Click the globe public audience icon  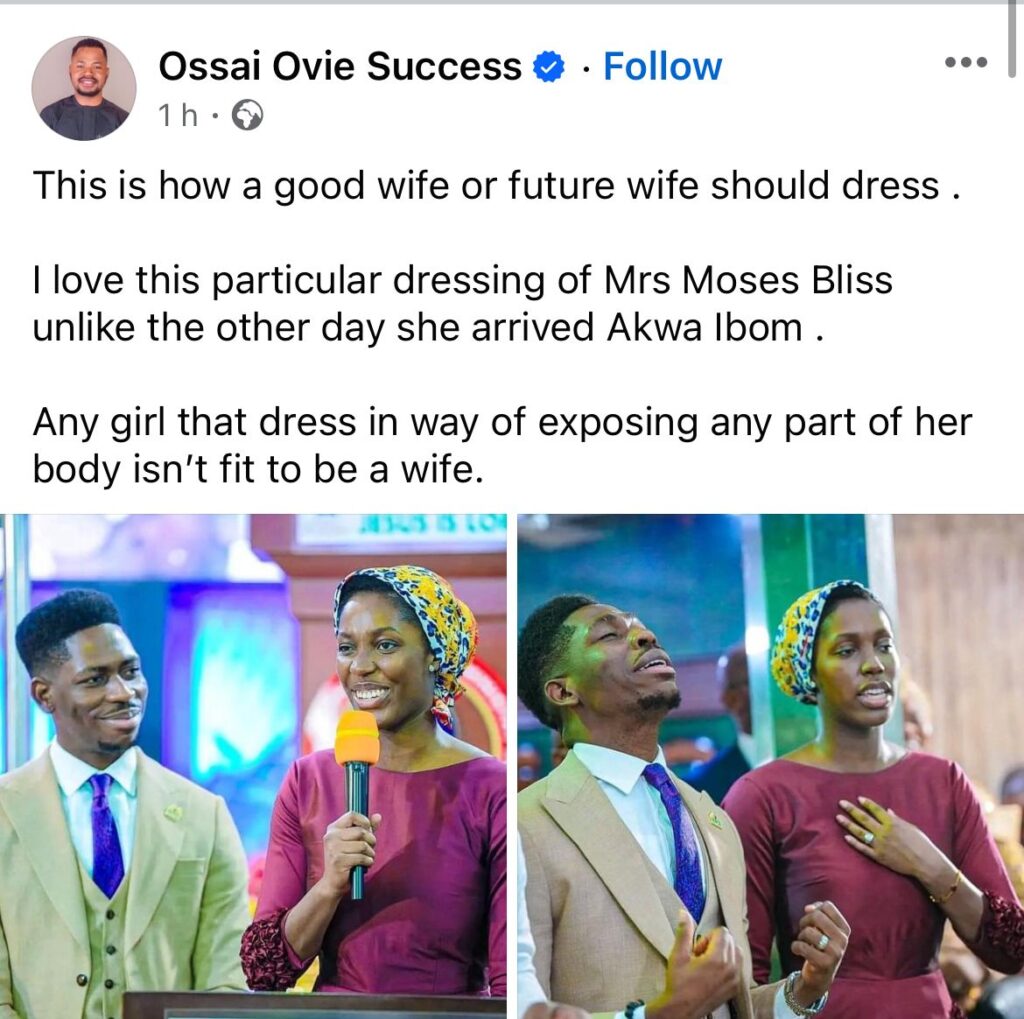click(x=248, y=116)
